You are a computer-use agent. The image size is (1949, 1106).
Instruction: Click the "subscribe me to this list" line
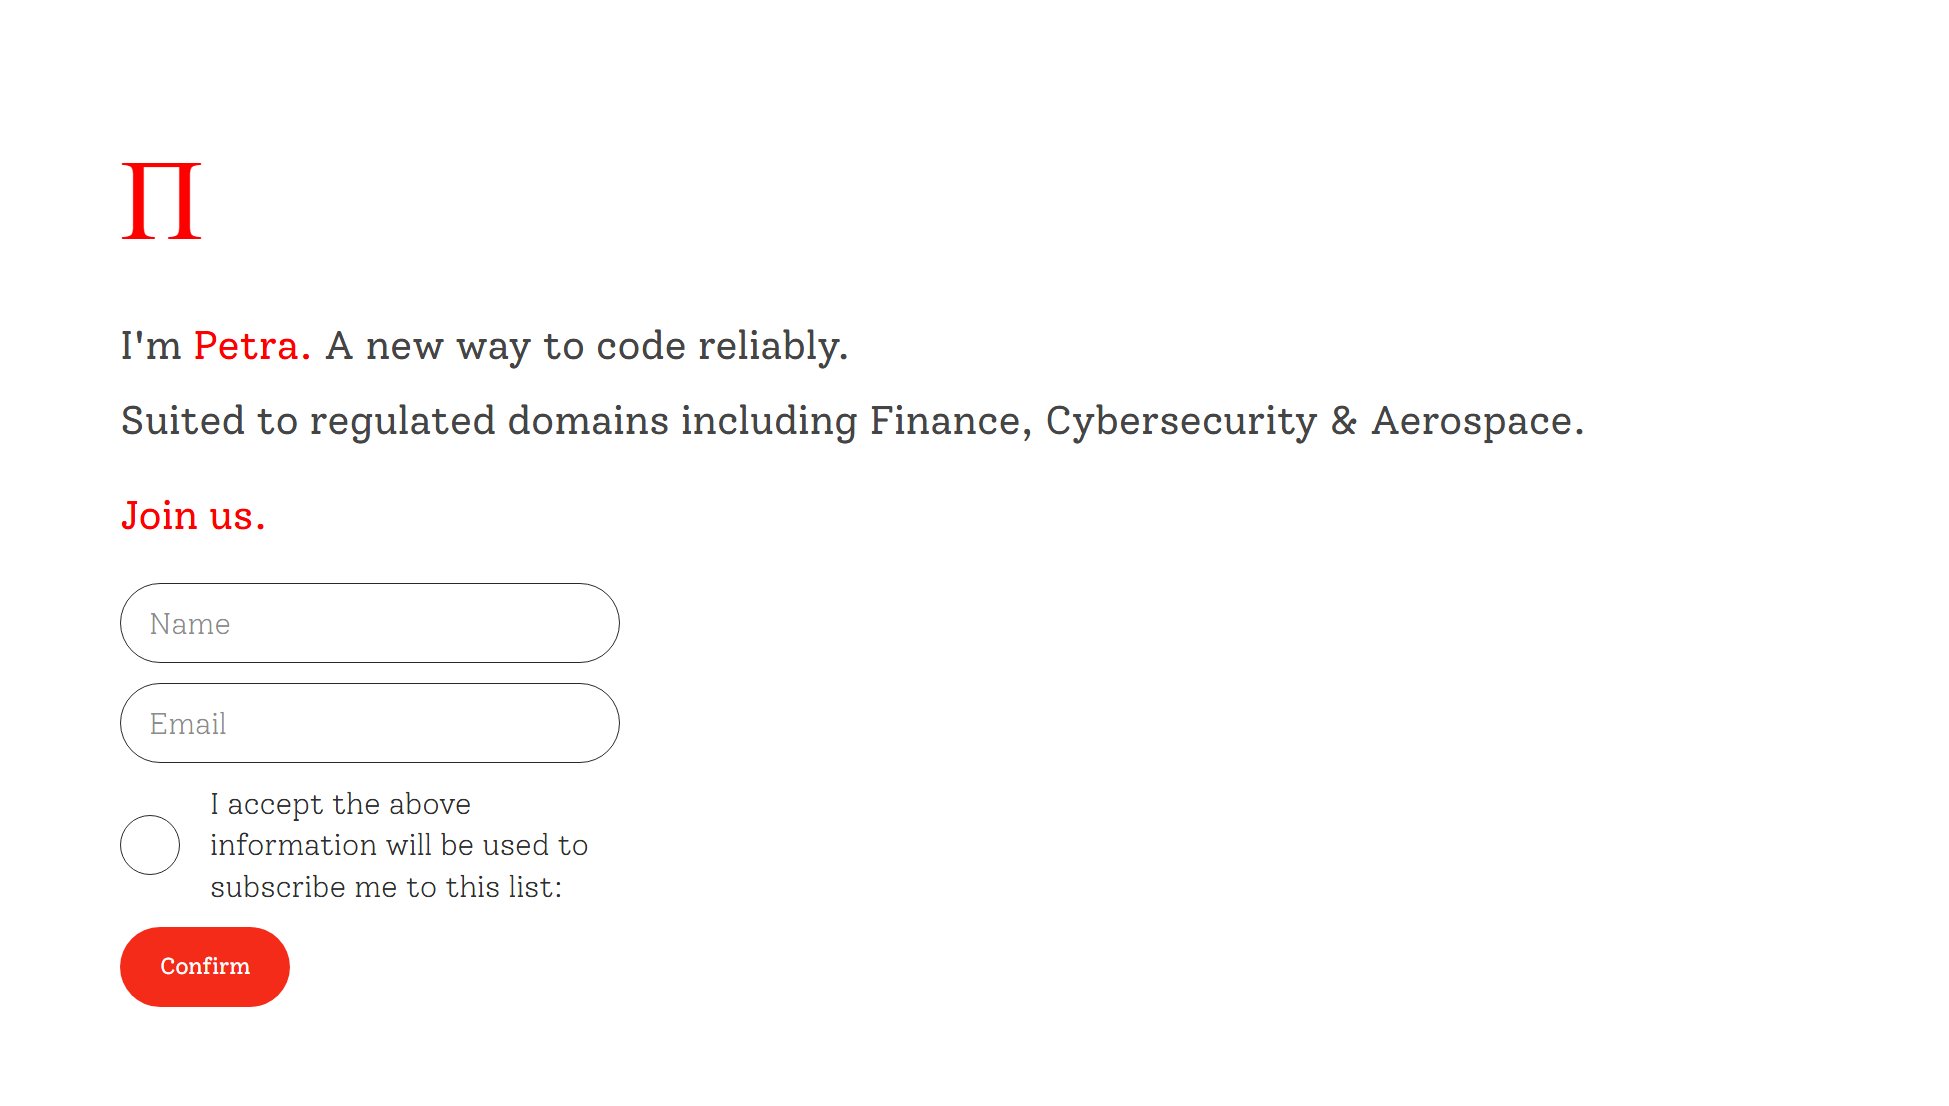click(385, 887)
